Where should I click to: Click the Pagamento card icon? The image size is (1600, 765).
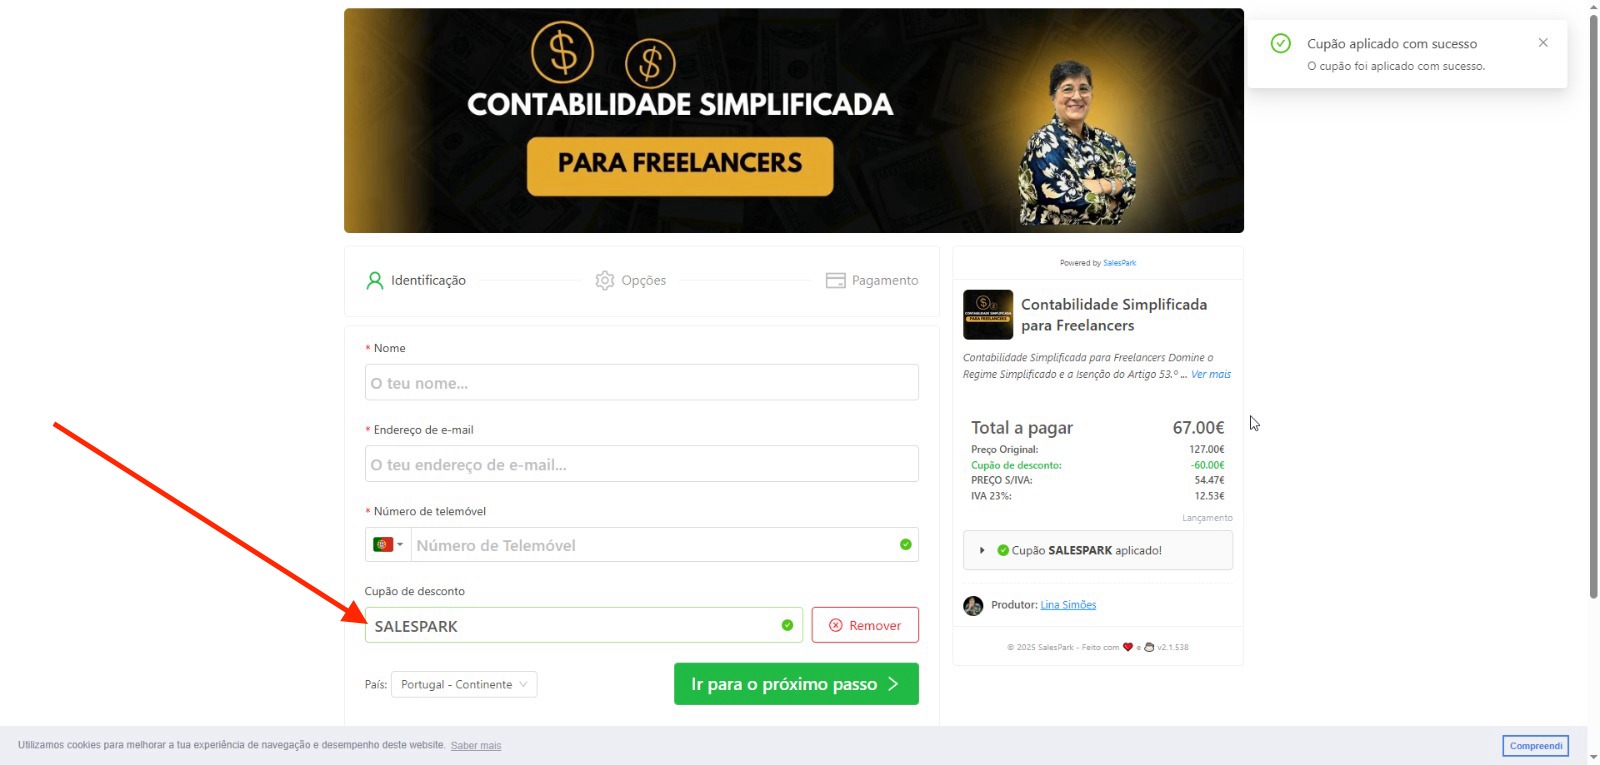pyautogui.click(x=836, y=281)
